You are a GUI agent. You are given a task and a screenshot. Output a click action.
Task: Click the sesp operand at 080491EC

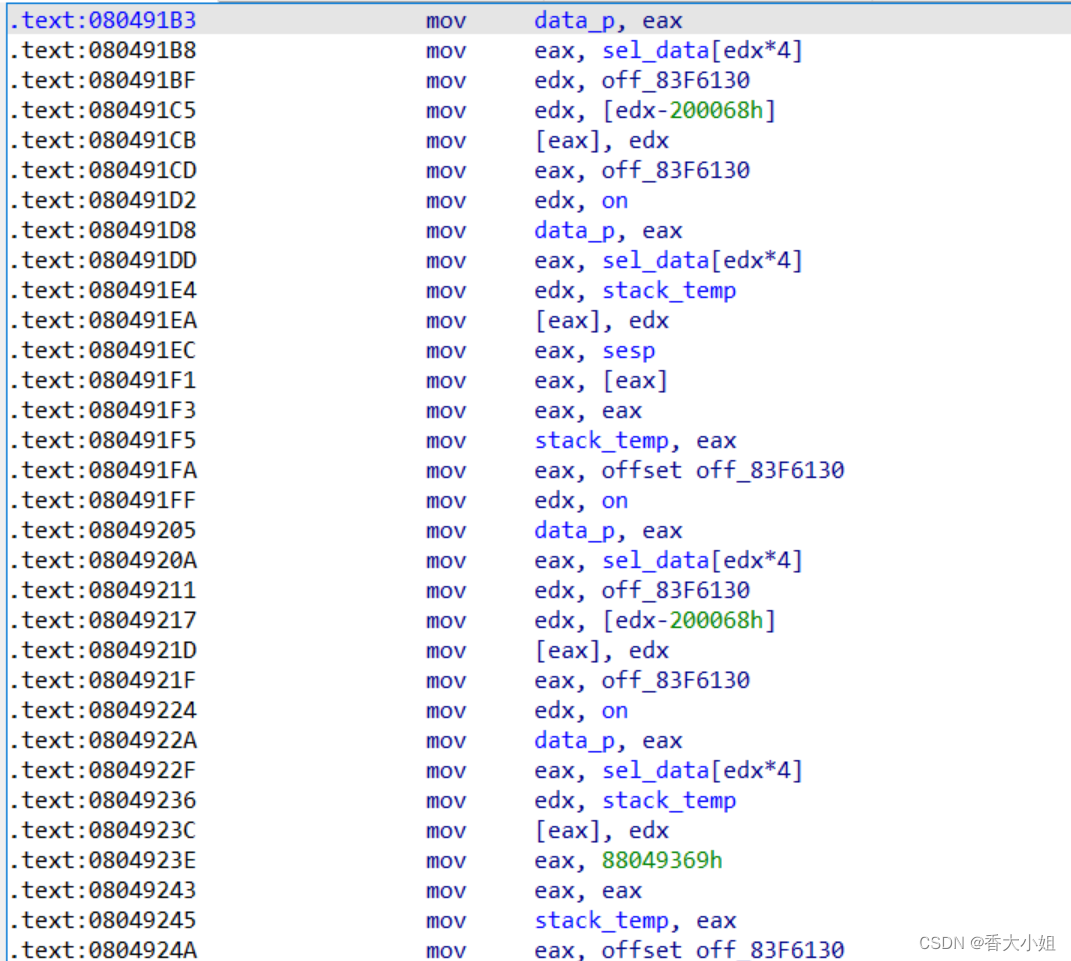point(628,351)
